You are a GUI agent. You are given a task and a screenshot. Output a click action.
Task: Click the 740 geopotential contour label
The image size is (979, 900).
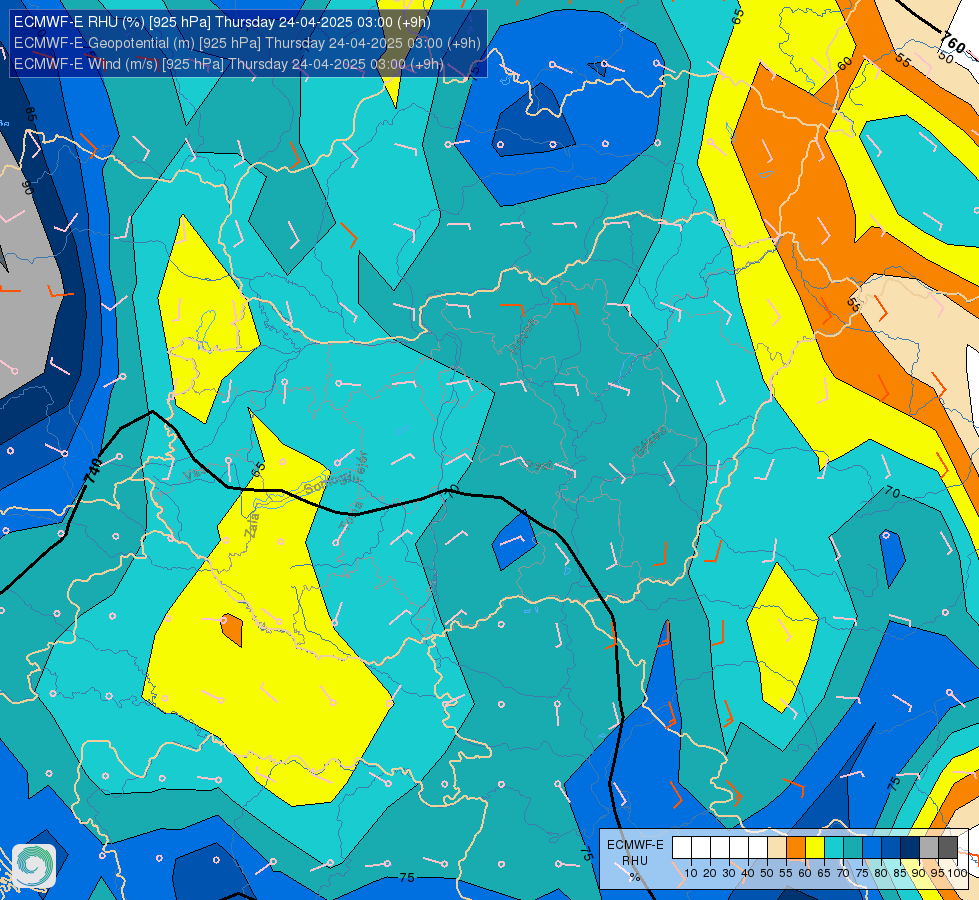92,471
